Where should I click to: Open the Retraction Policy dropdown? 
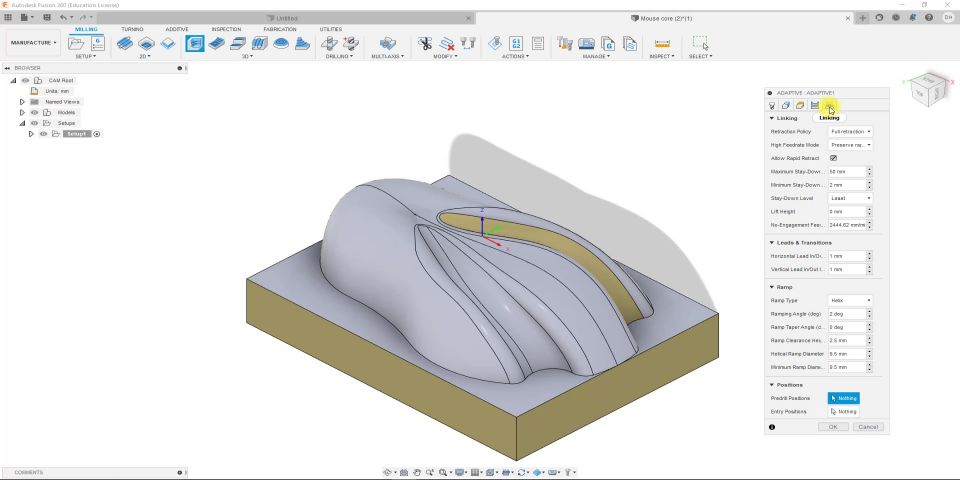coord(850,132)
